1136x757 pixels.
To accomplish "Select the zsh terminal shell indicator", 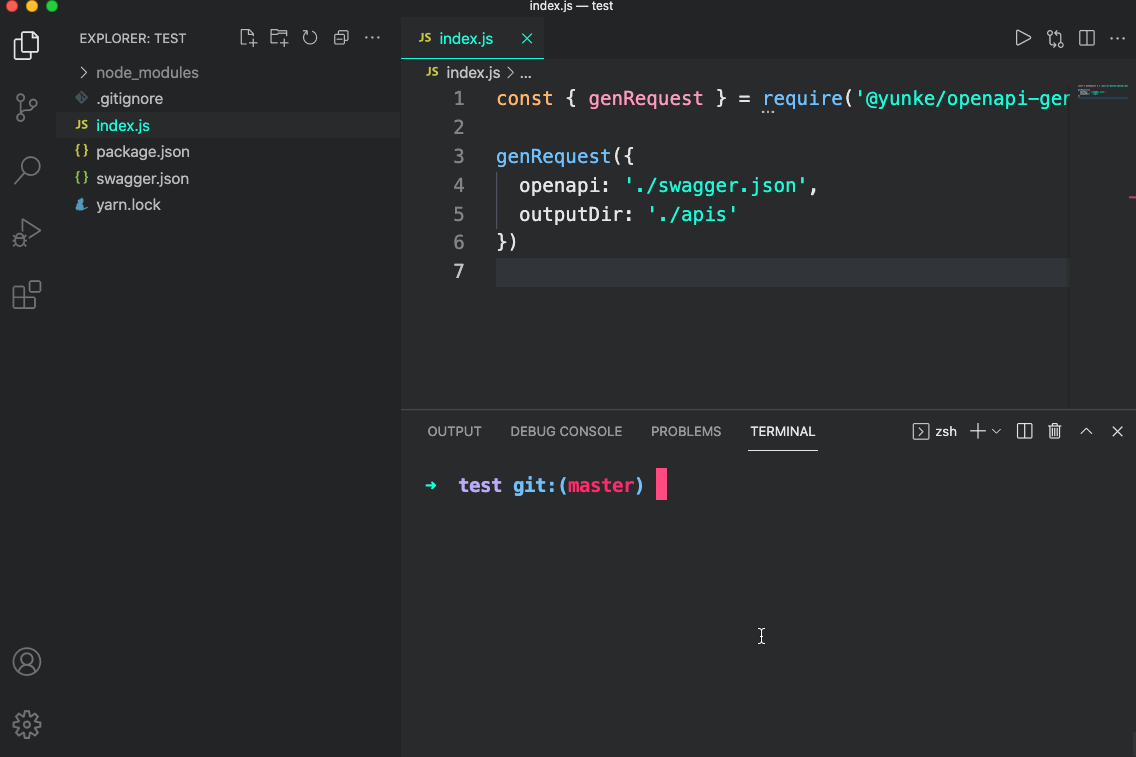I will [x=935, y=432].
